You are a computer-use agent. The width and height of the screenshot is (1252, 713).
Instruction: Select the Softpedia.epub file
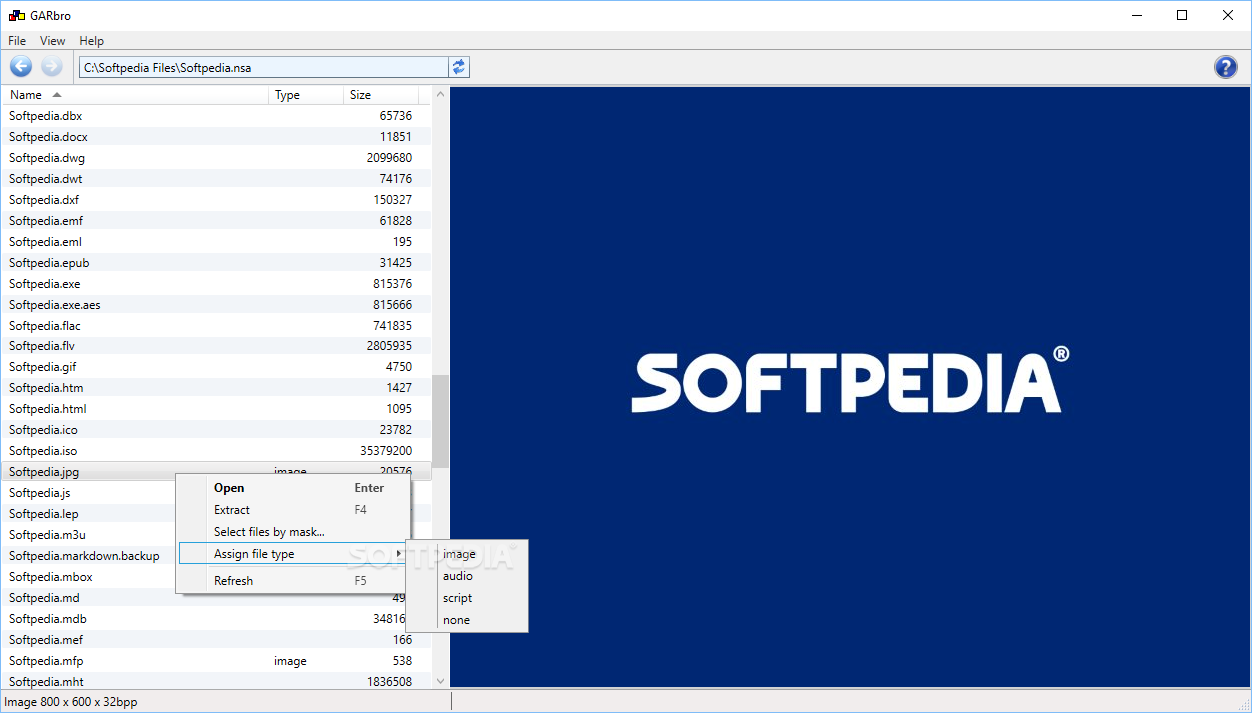tap(217, 263)
